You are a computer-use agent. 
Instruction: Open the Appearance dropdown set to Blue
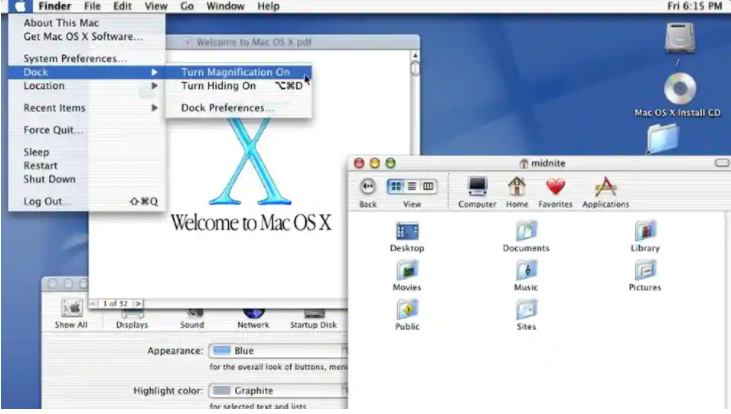pos(277,351)
